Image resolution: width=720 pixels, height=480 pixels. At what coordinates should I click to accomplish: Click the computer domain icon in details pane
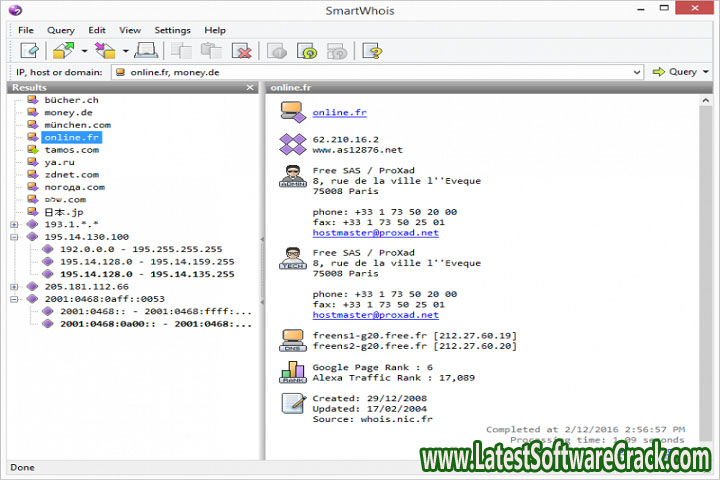292,113
